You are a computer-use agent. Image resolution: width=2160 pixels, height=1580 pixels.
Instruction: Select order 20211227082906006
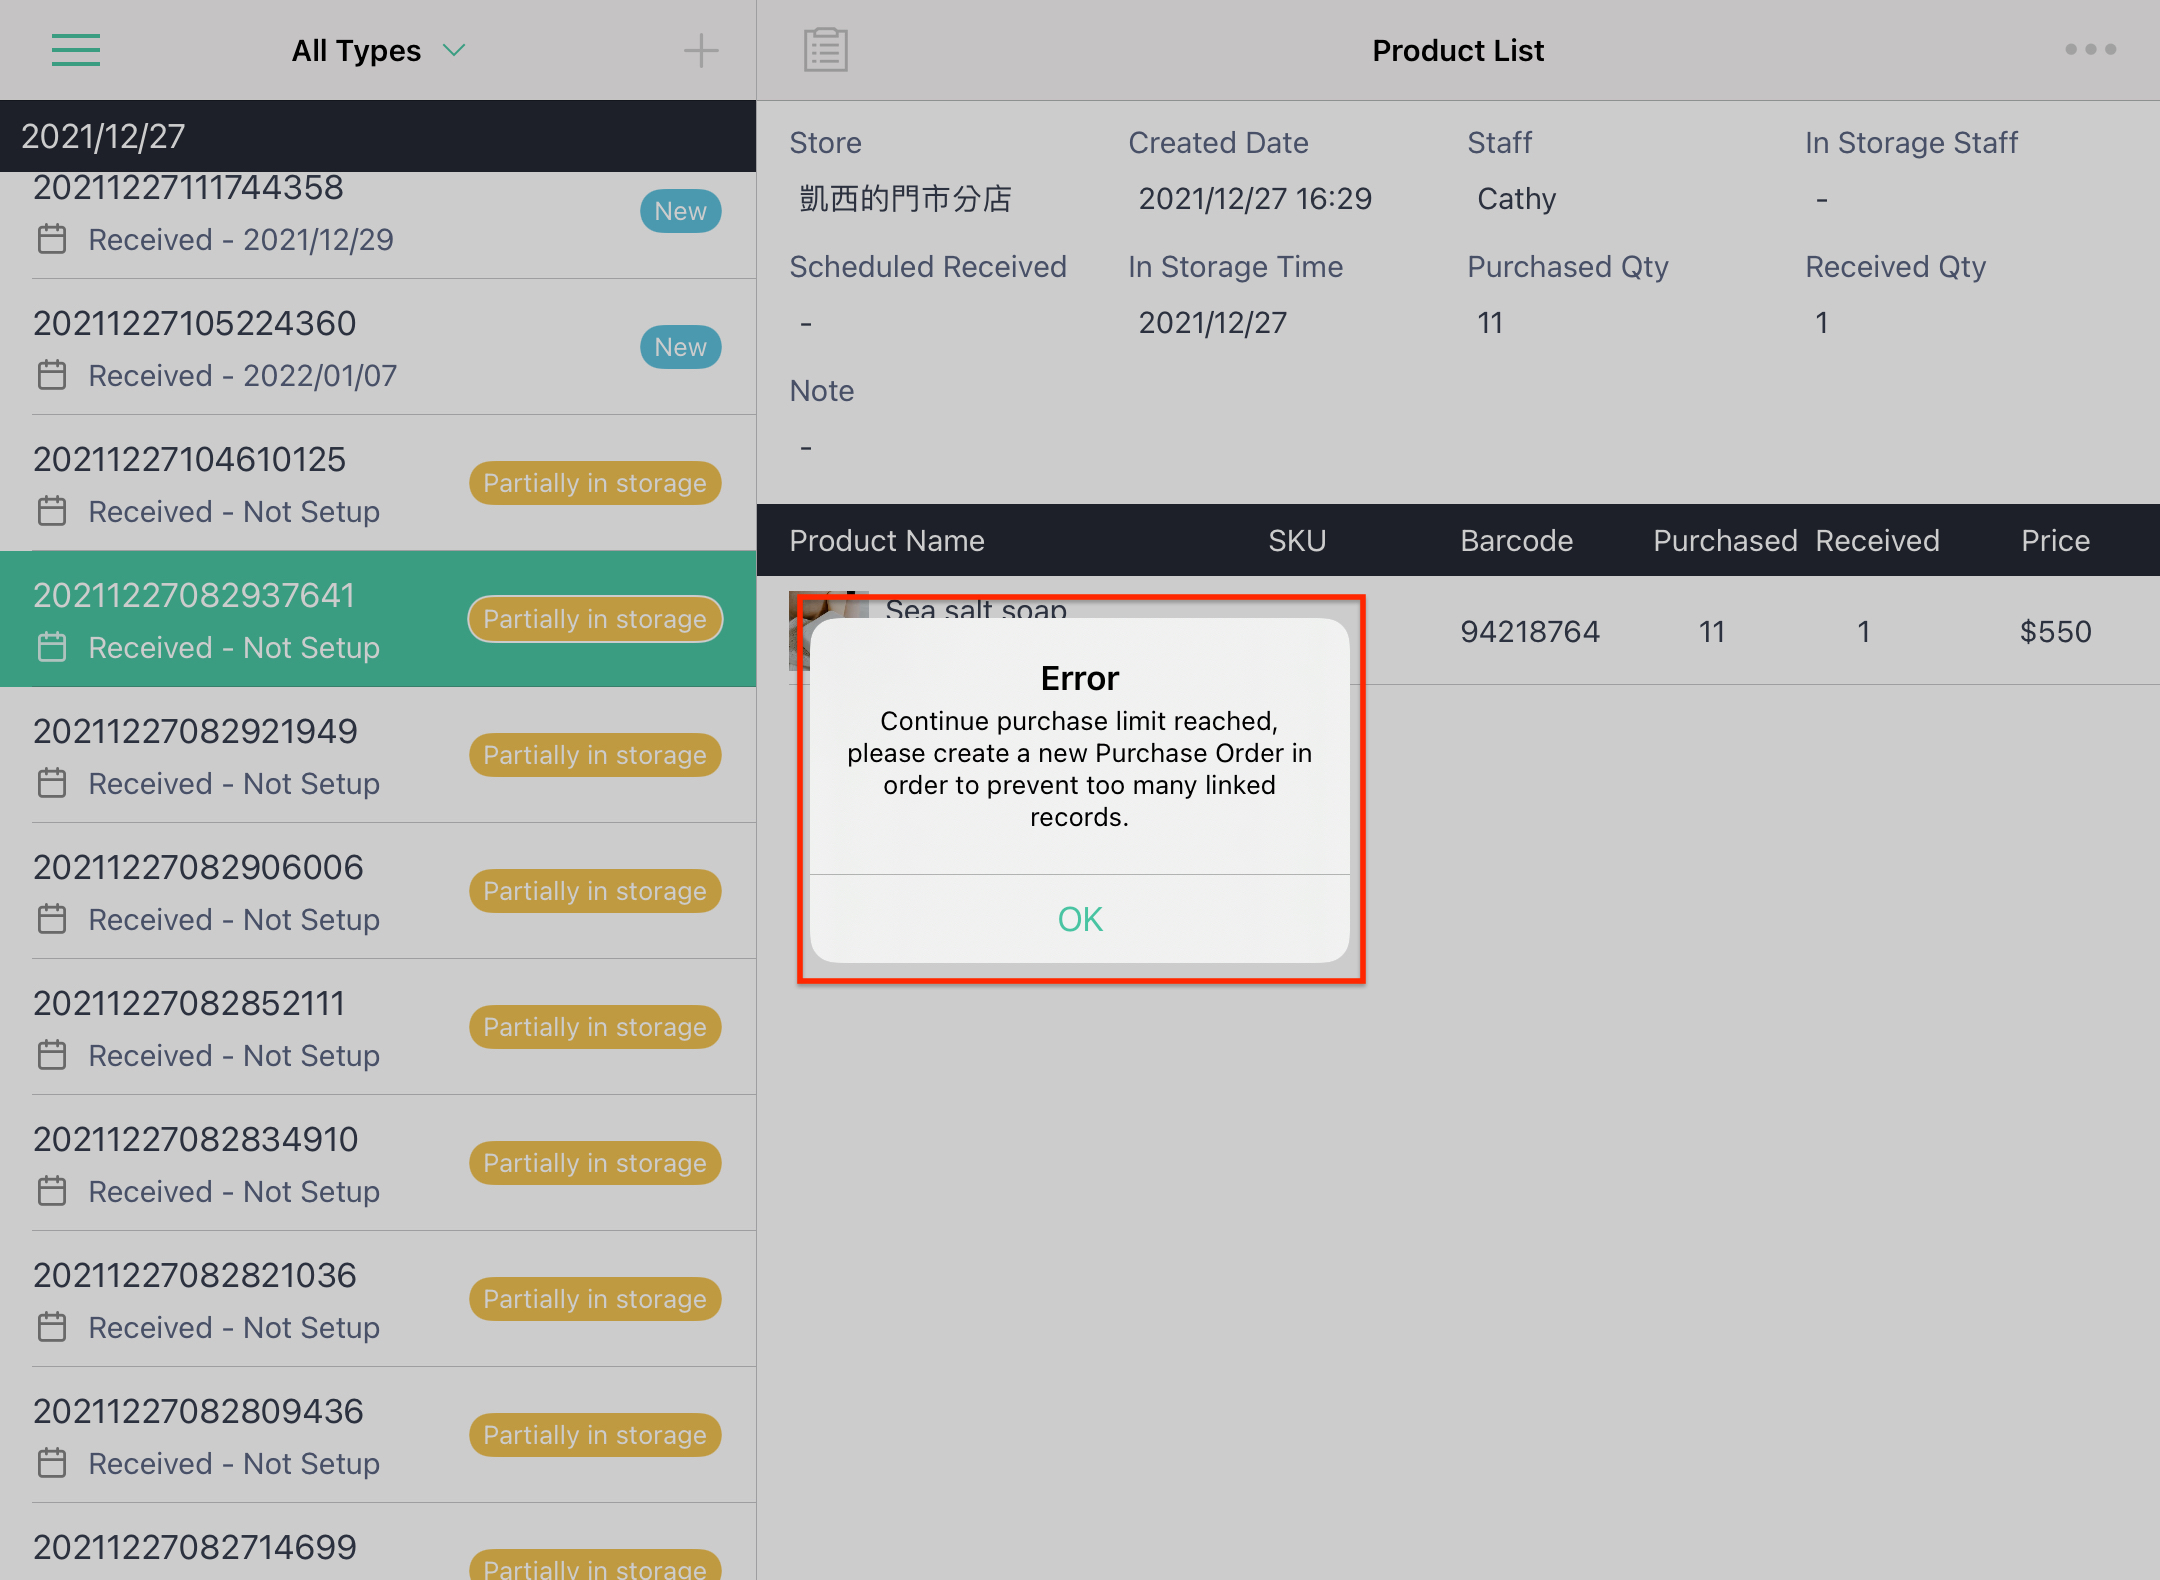(378, 892)
